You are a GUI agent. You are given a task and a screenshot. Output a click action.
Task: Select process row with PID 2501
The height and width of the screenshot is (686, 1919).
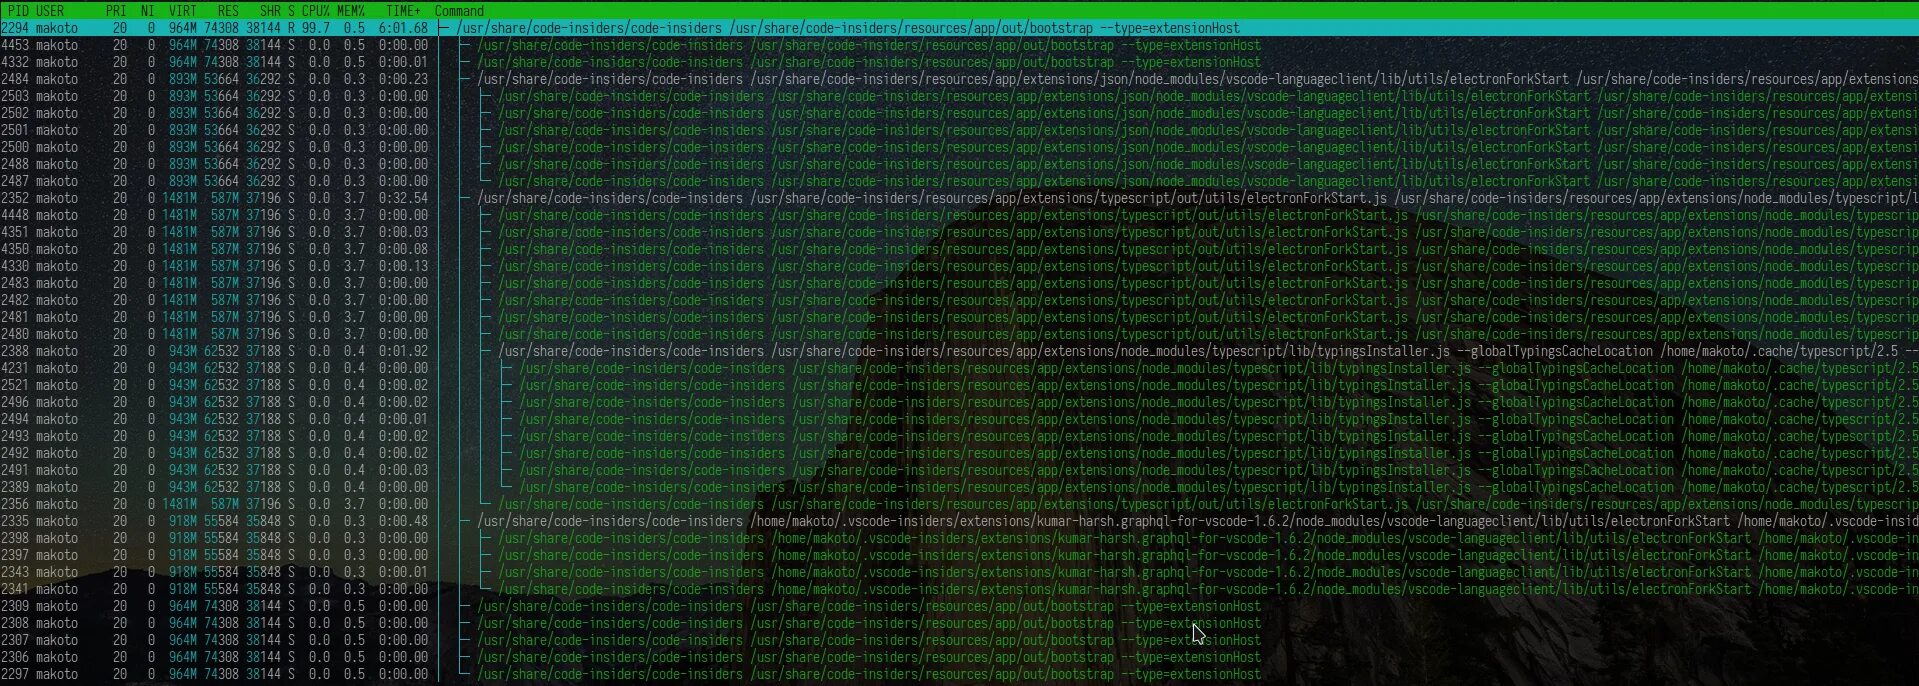coord(959,130)
